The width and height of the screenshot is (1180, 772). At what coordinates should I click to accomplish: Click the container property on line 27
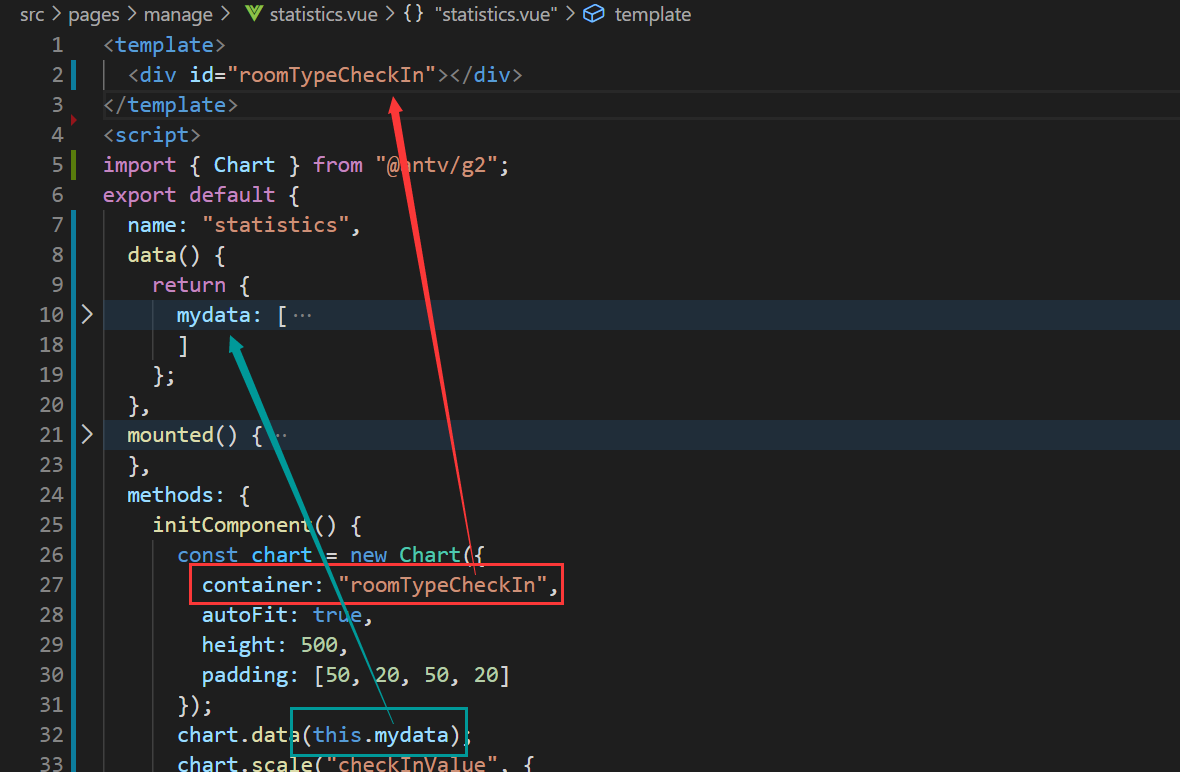[257, 585]
